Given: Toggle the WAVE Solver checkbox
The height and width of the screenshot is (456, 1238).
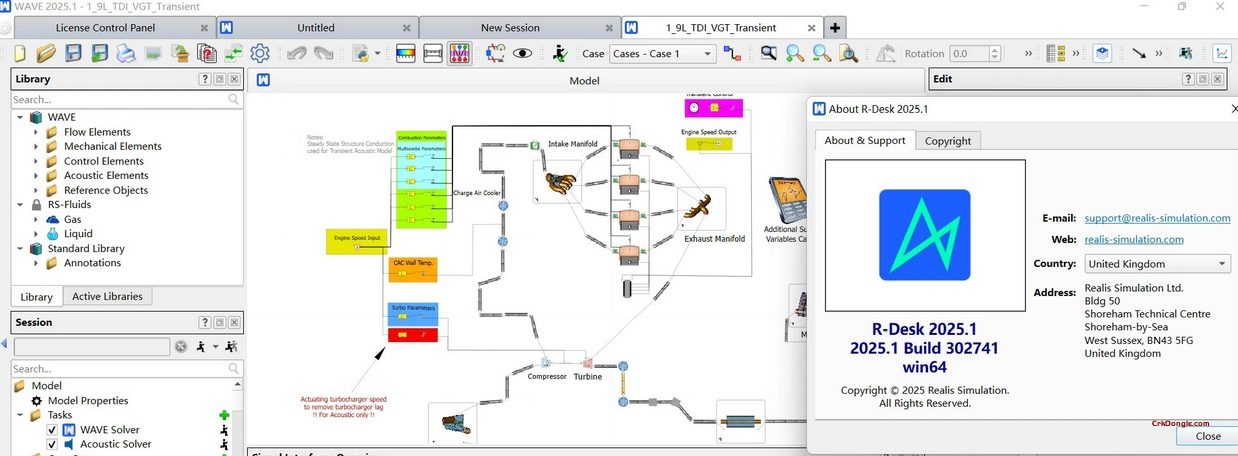Looking at the screenshot, I should (53, 430).
